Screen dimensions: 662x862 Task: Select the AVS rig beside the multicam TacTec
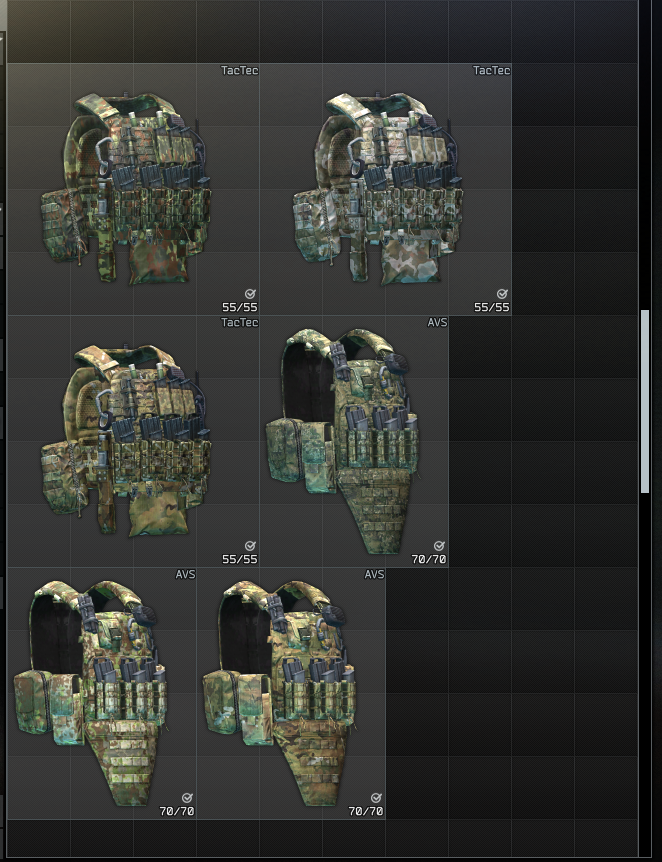tap(354, 441)
